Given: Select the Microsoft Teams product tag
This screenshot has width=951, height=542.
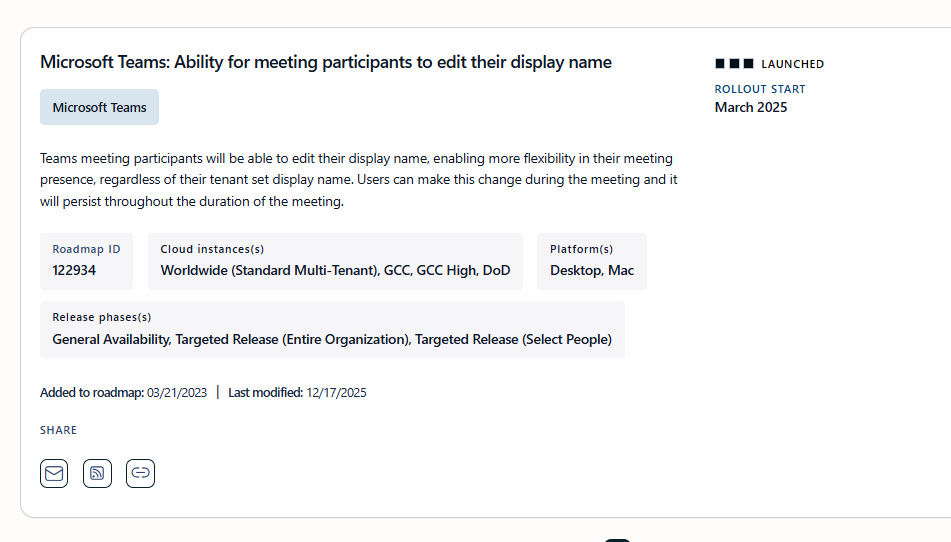Looking at the screenshot, I should point(99,107).
